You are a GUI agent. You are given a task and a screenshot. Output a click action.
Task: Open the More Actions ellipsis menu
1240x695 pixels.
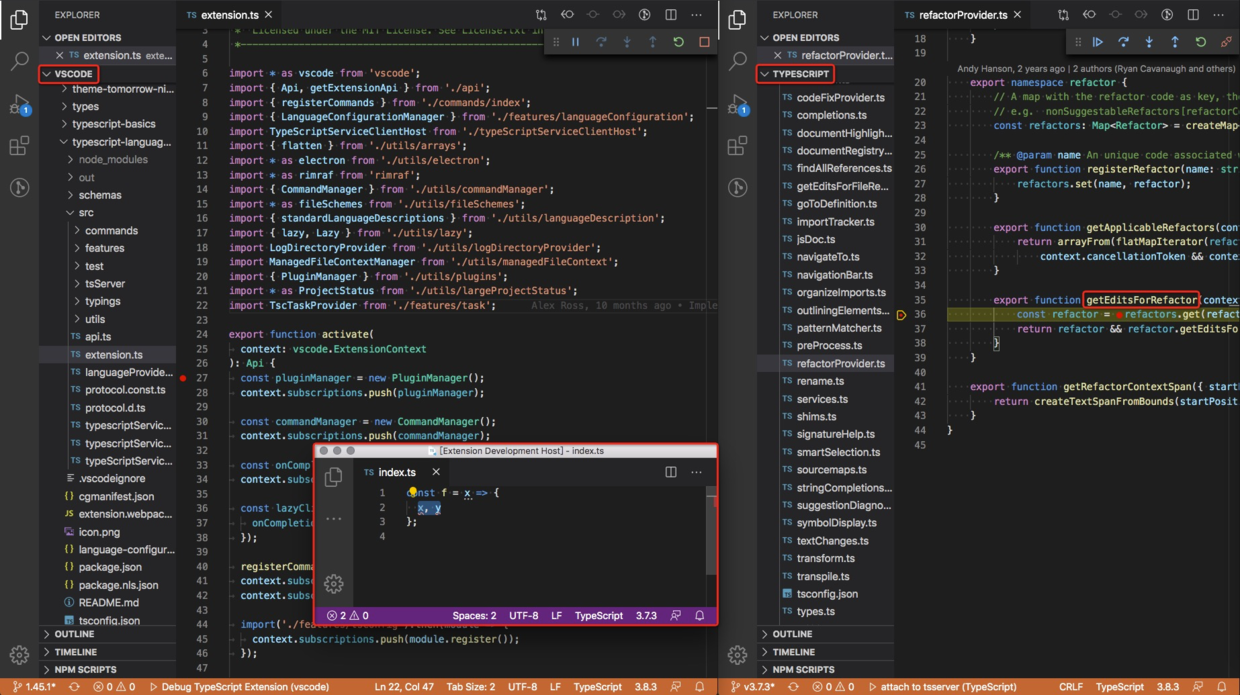tap(697, 14)
